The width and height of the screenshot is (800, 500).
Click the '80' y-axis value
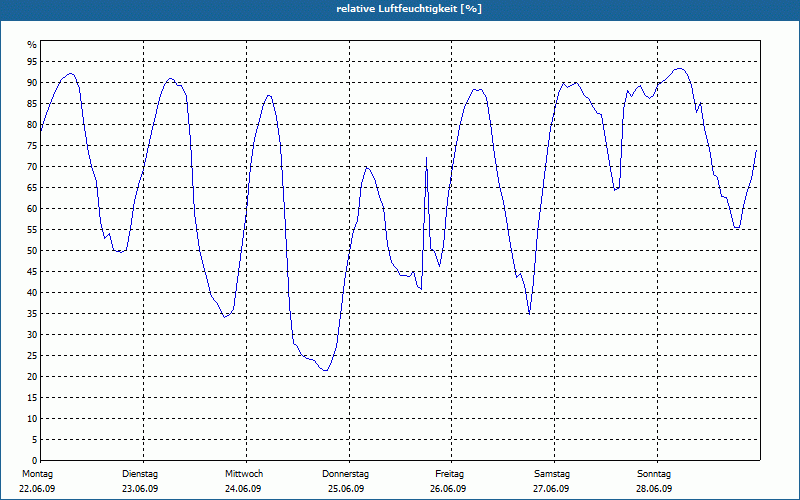[x=32, y=124]
